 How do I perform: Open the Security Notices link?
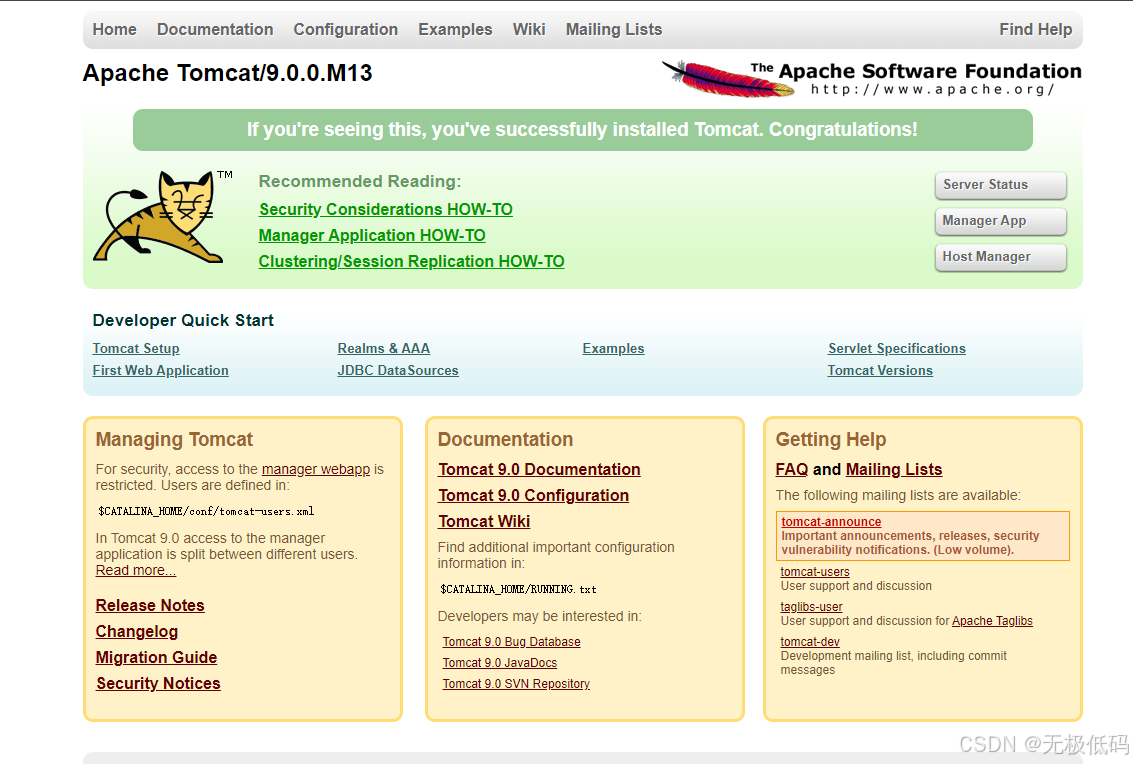click(158, 684)
